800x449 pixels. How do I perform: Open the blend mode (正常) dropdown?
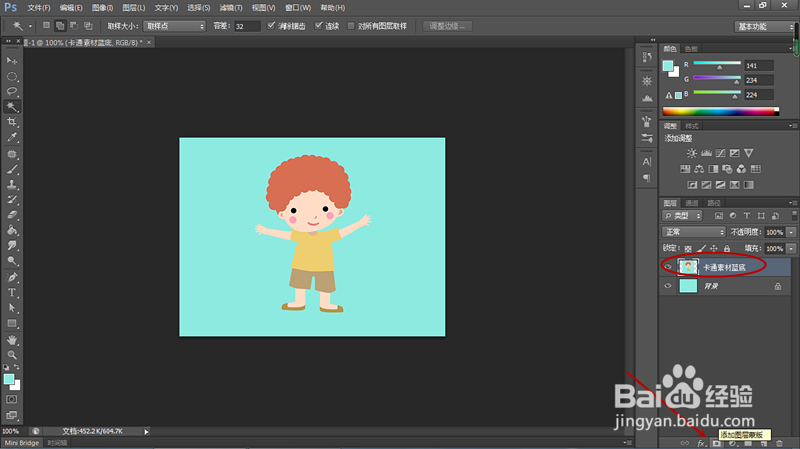(694, 232)
